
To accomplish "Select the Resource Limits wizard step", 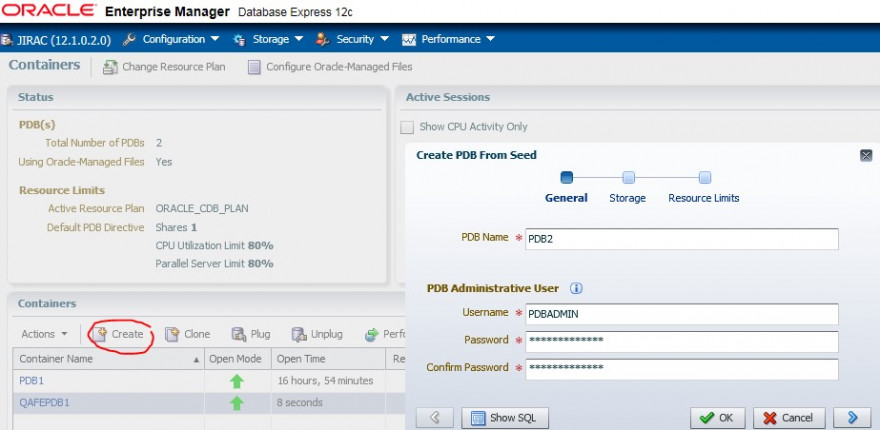I will [704, 198].
